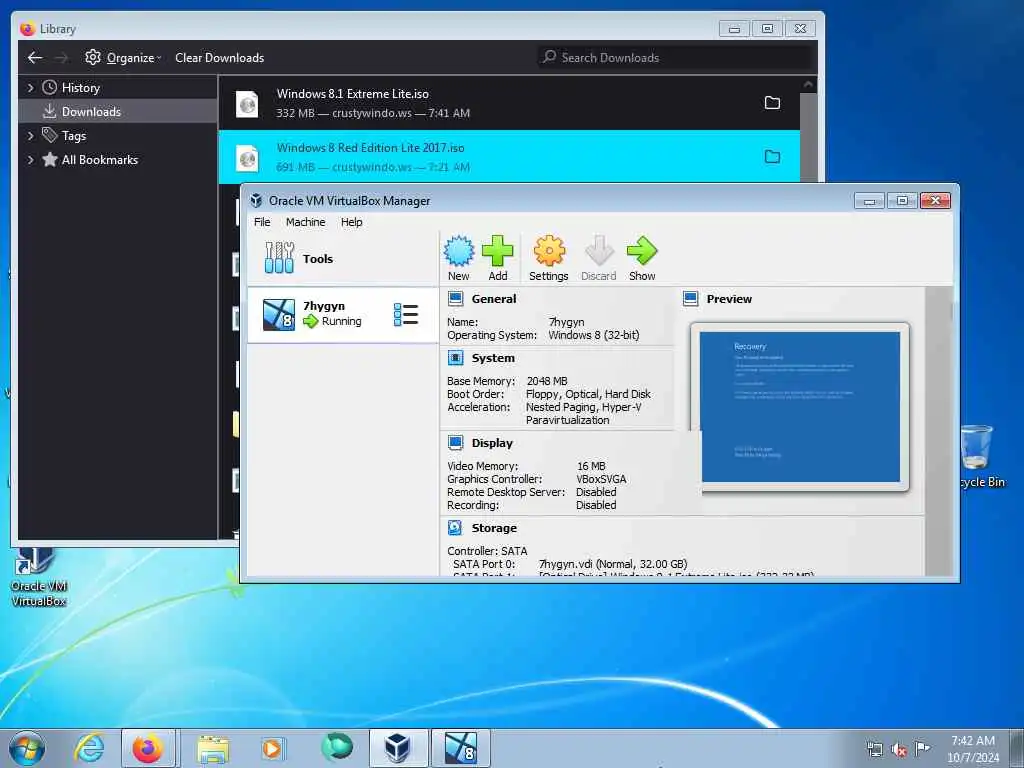Open Windows Explorer from taskbar
Screen dimensions: 1024x768
pos(213,749)
